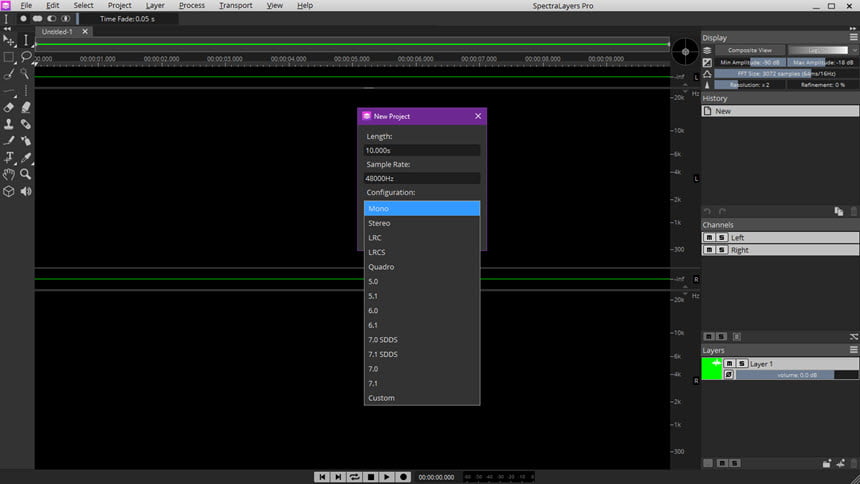860x484 pixels.
Task: Select the Frequency Pencil draw tool
Action: 9,141
